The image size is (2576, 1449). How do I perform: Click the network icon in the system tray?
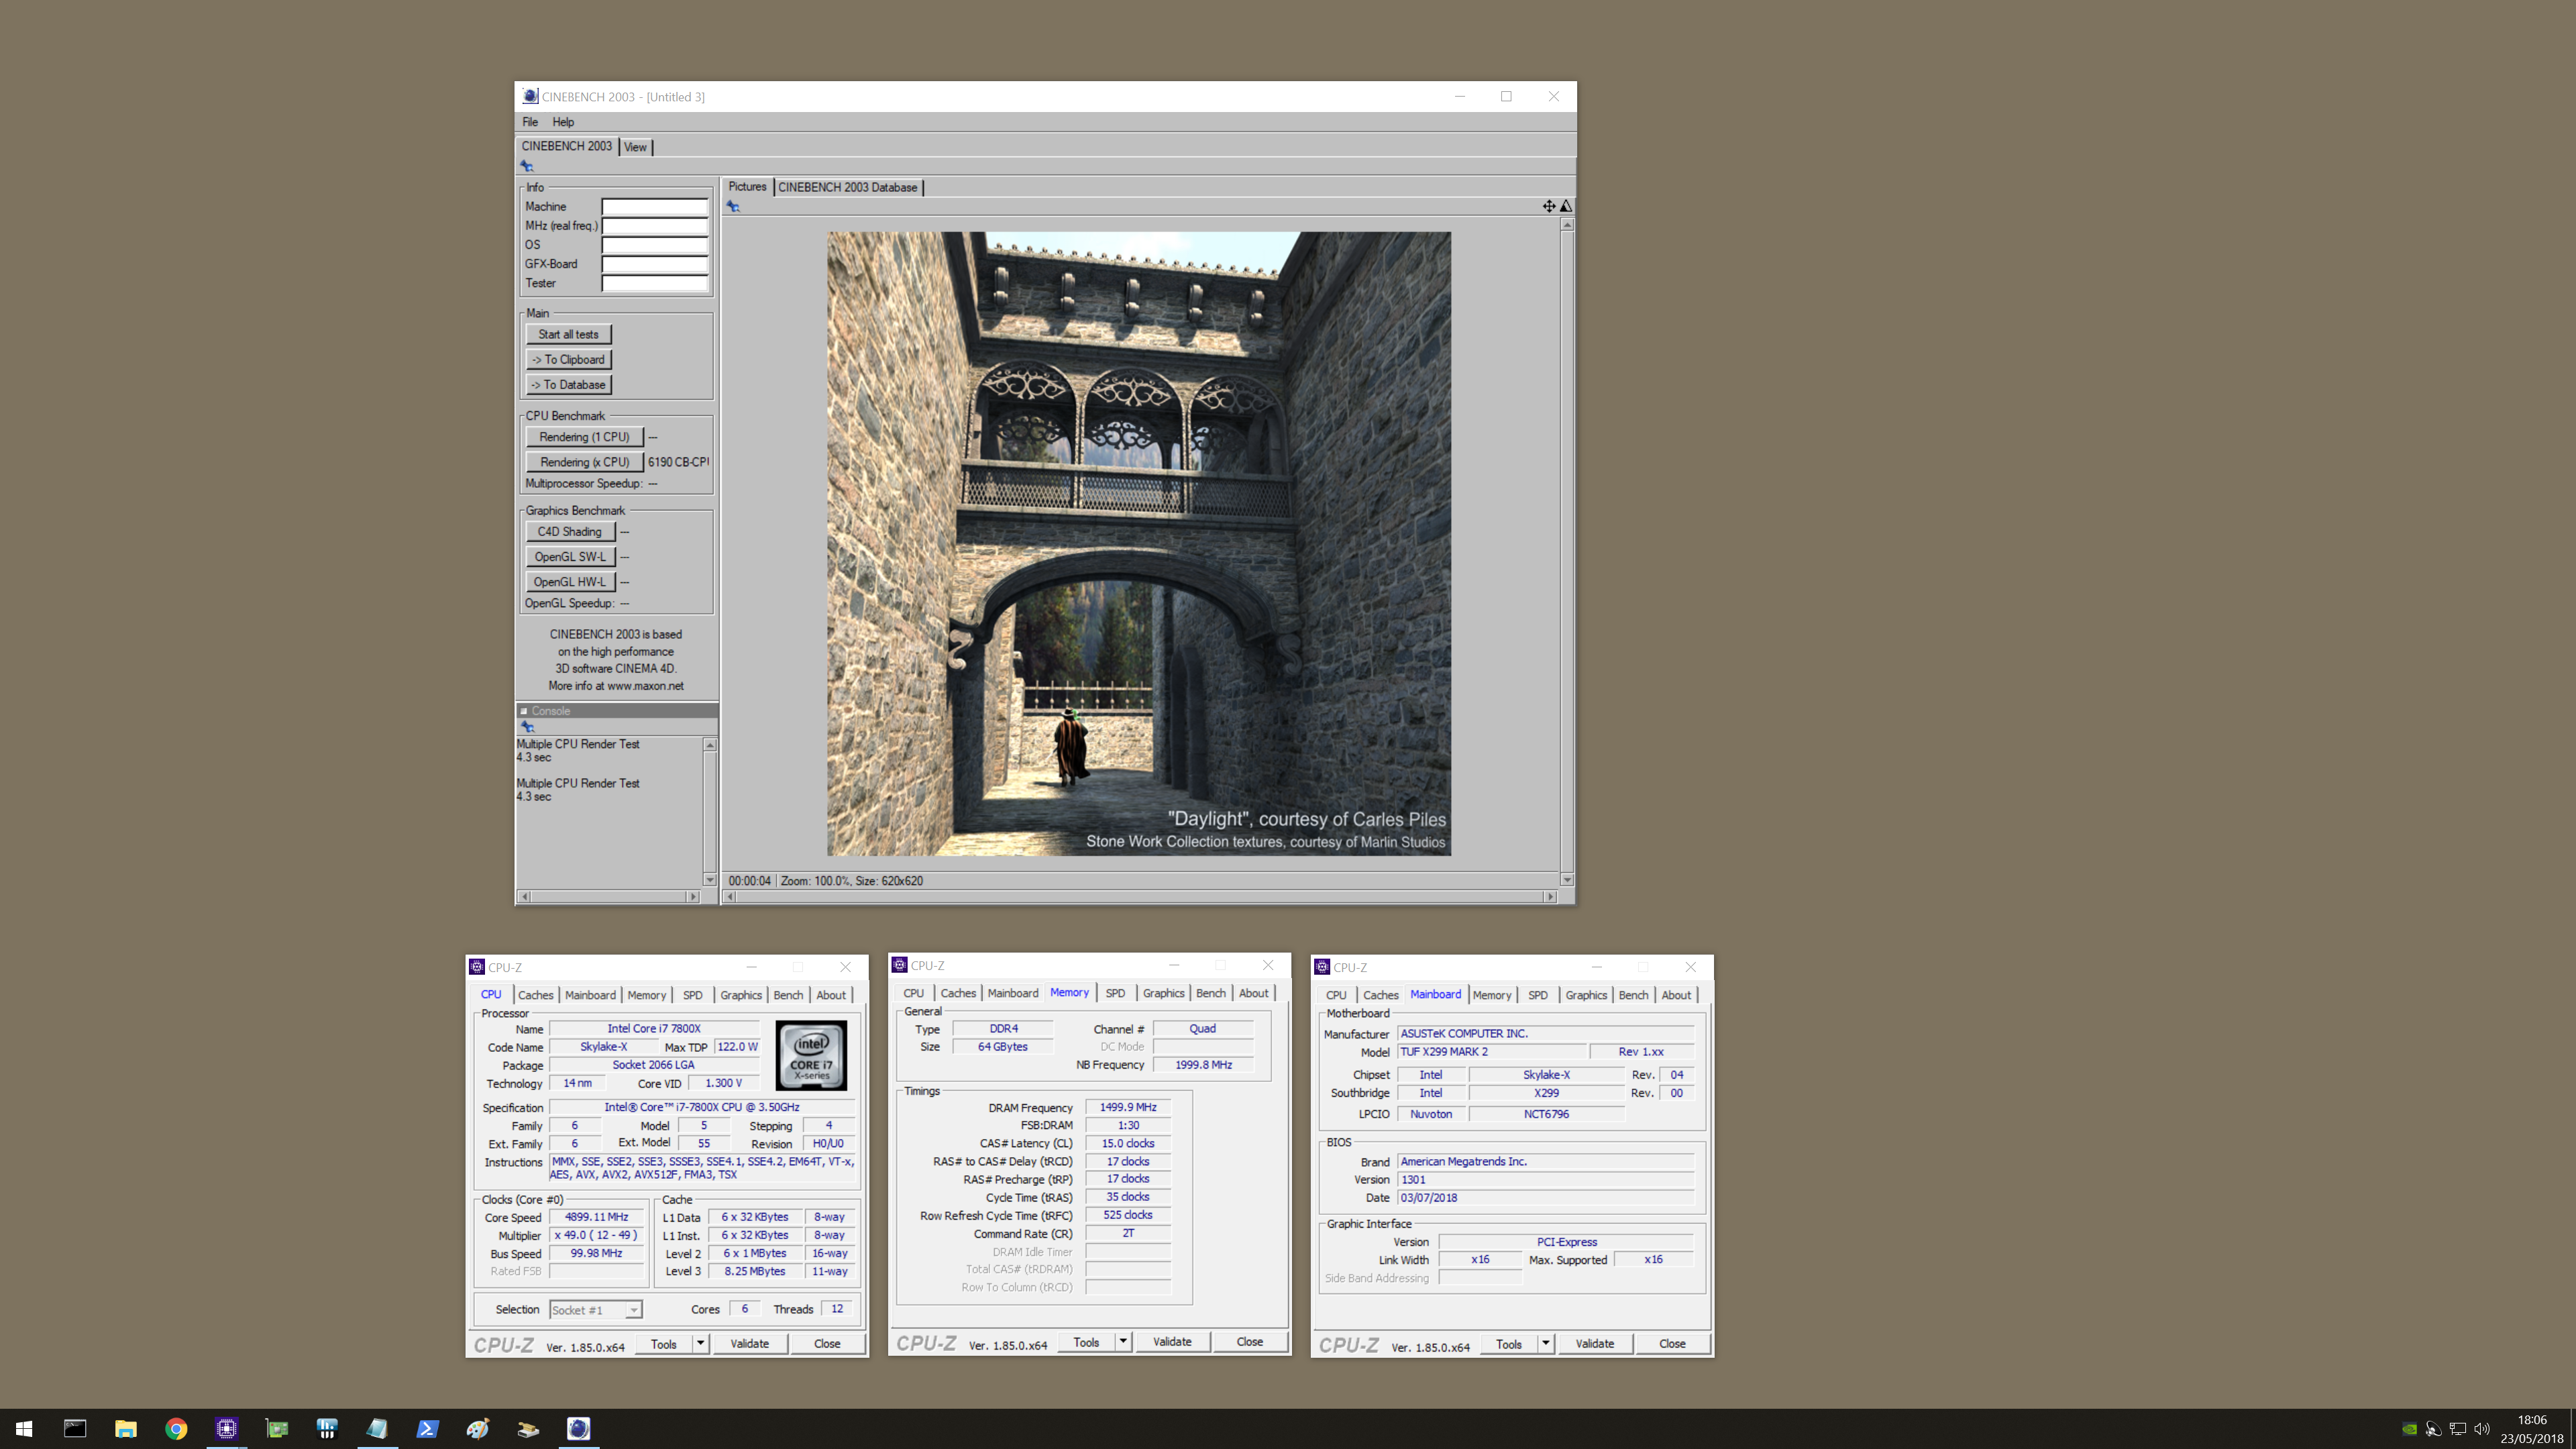2458,1429
